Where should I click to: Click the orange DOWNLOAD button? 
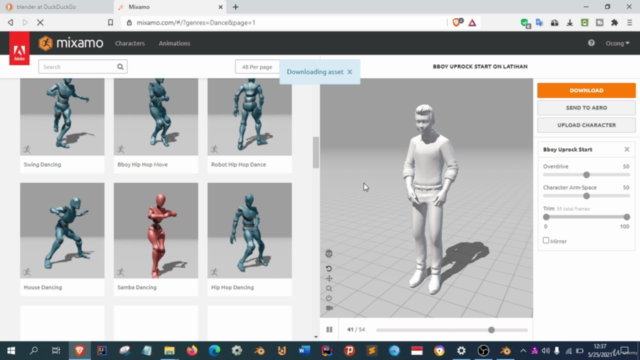tap(586, 90)
